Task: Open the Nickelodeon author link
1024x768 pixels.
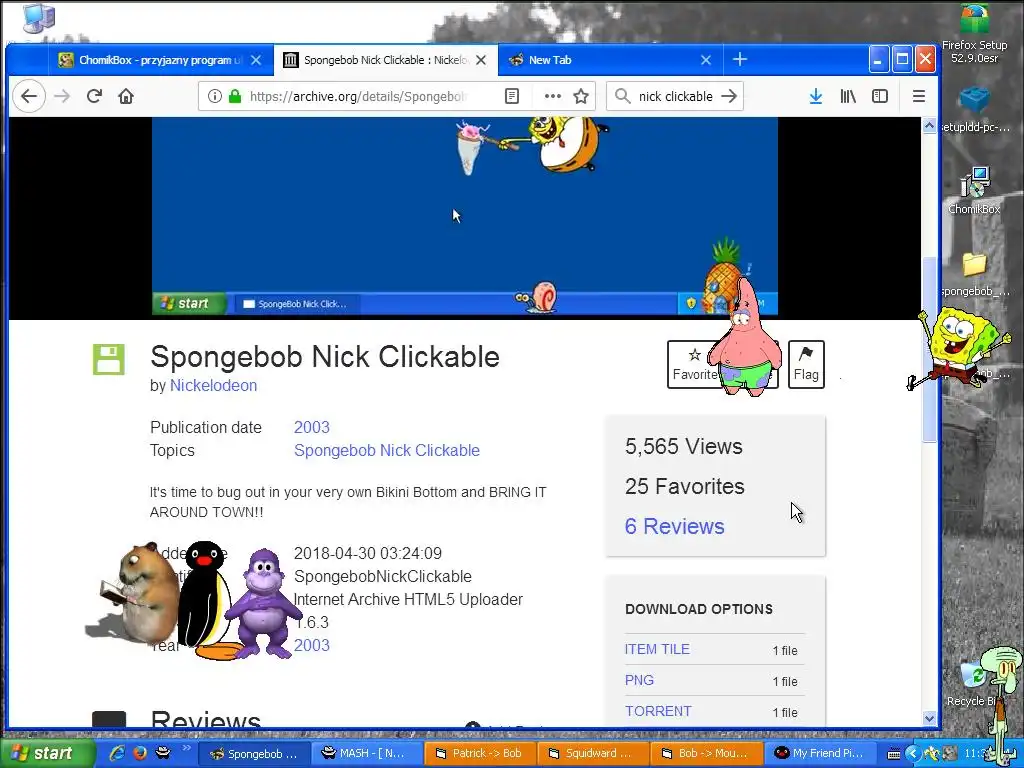Action: tap(214, 385)
